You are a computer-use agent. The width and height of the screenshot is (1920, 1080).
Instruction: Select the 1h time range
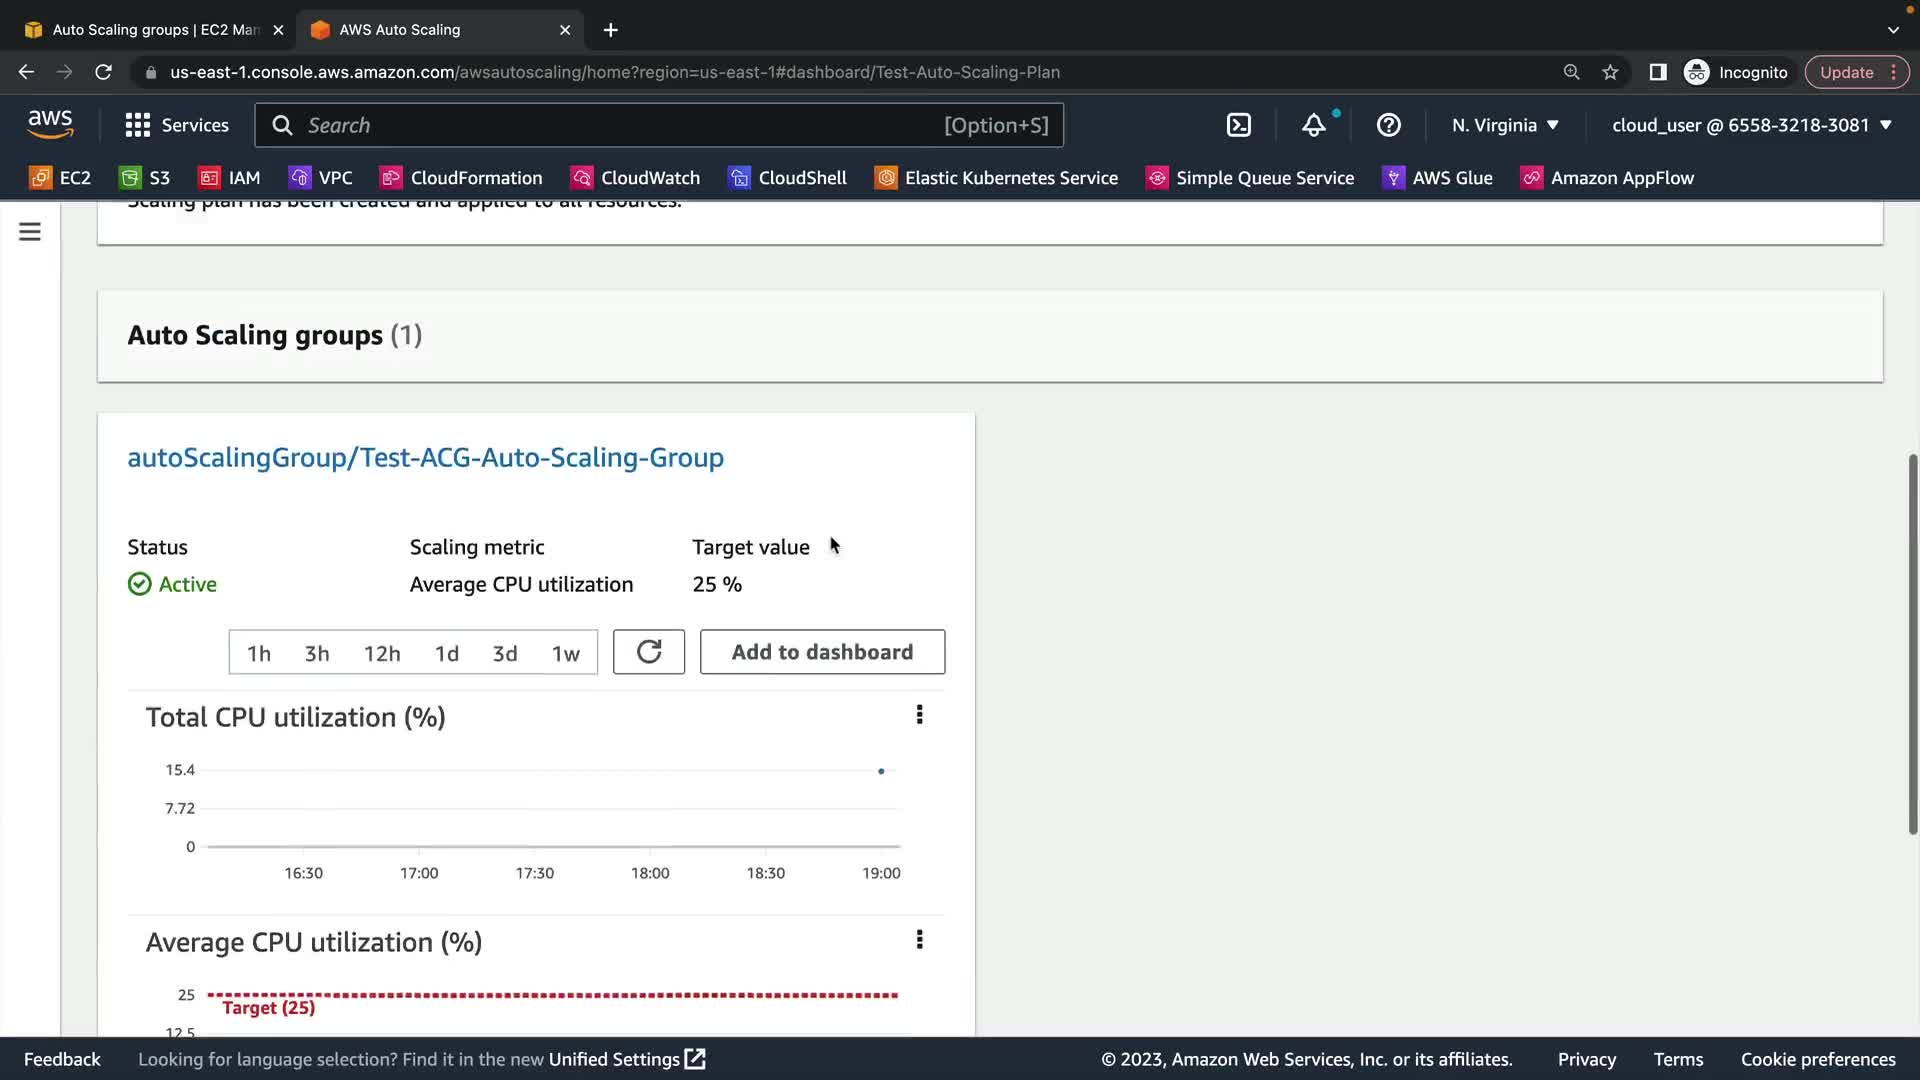(259, 653)
